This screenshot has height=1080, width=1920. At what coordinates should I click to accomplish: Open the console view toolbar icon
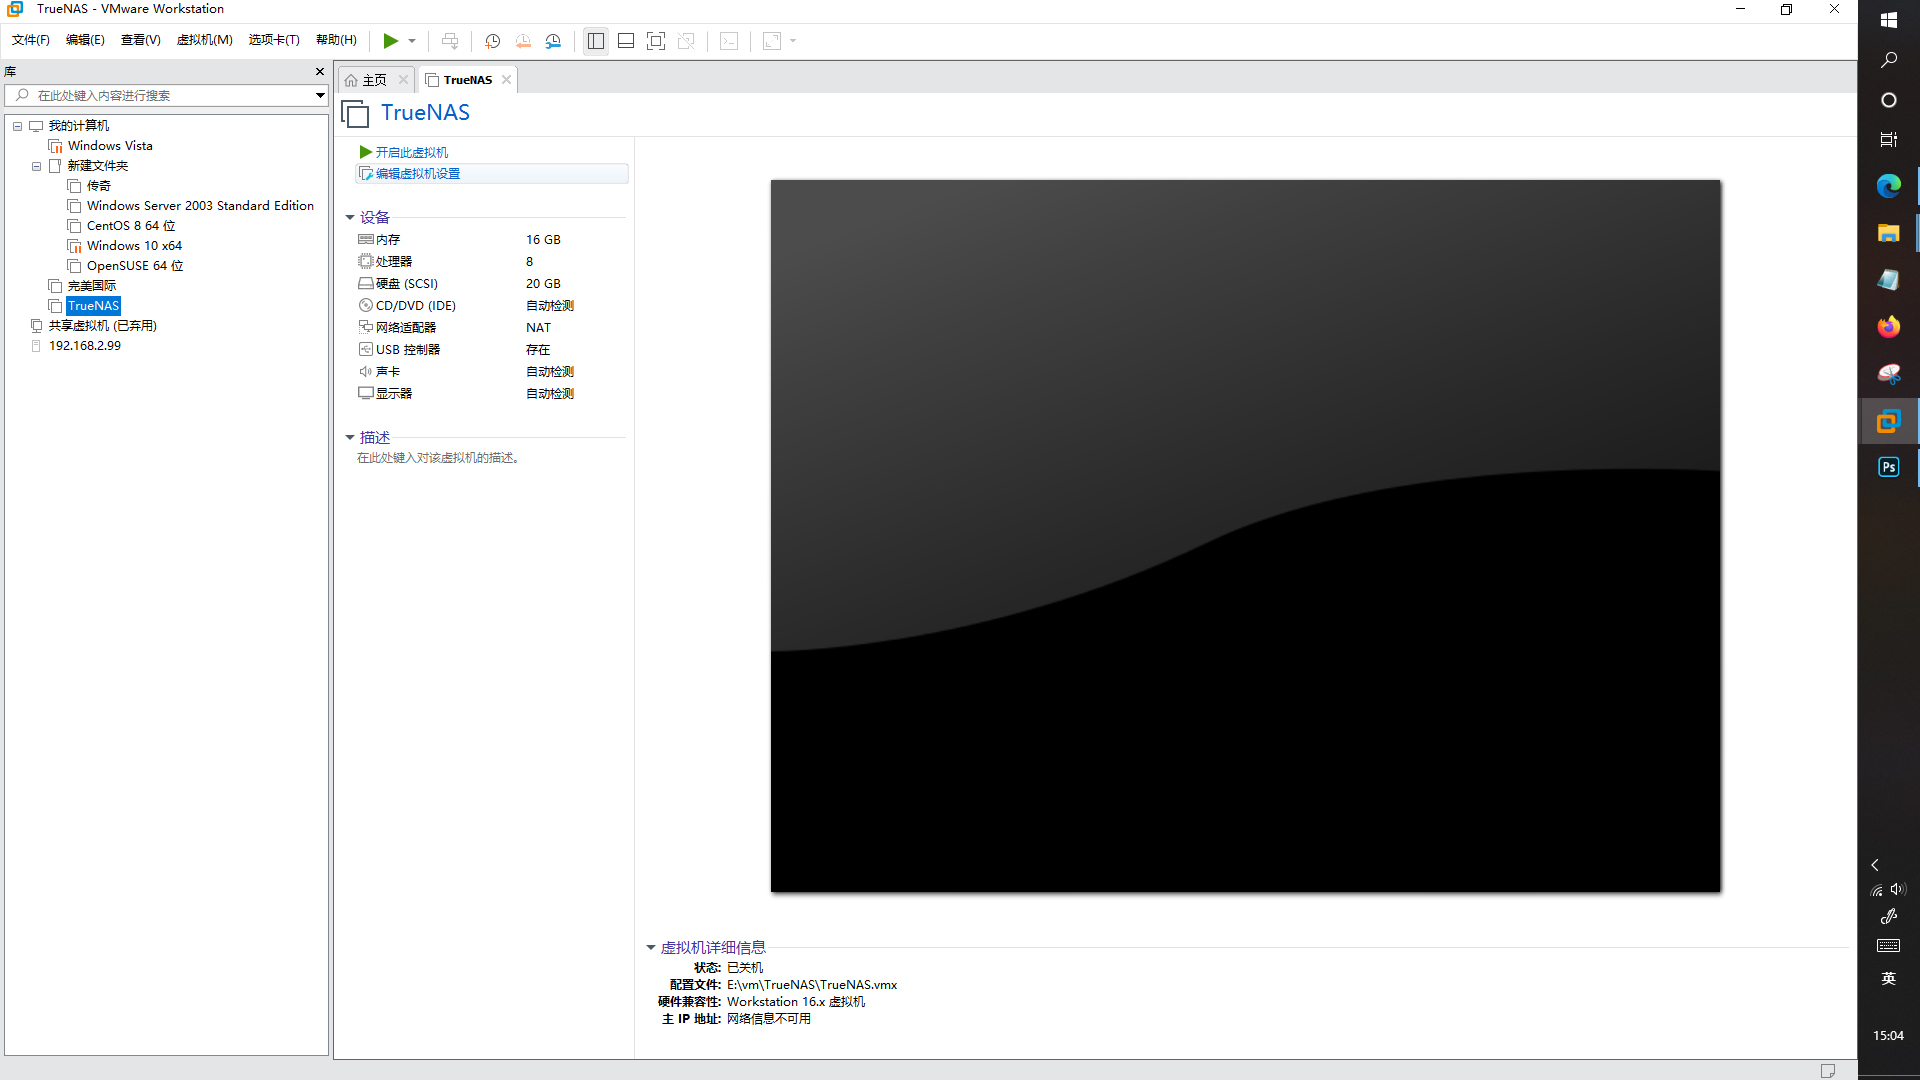pos(729,41)
